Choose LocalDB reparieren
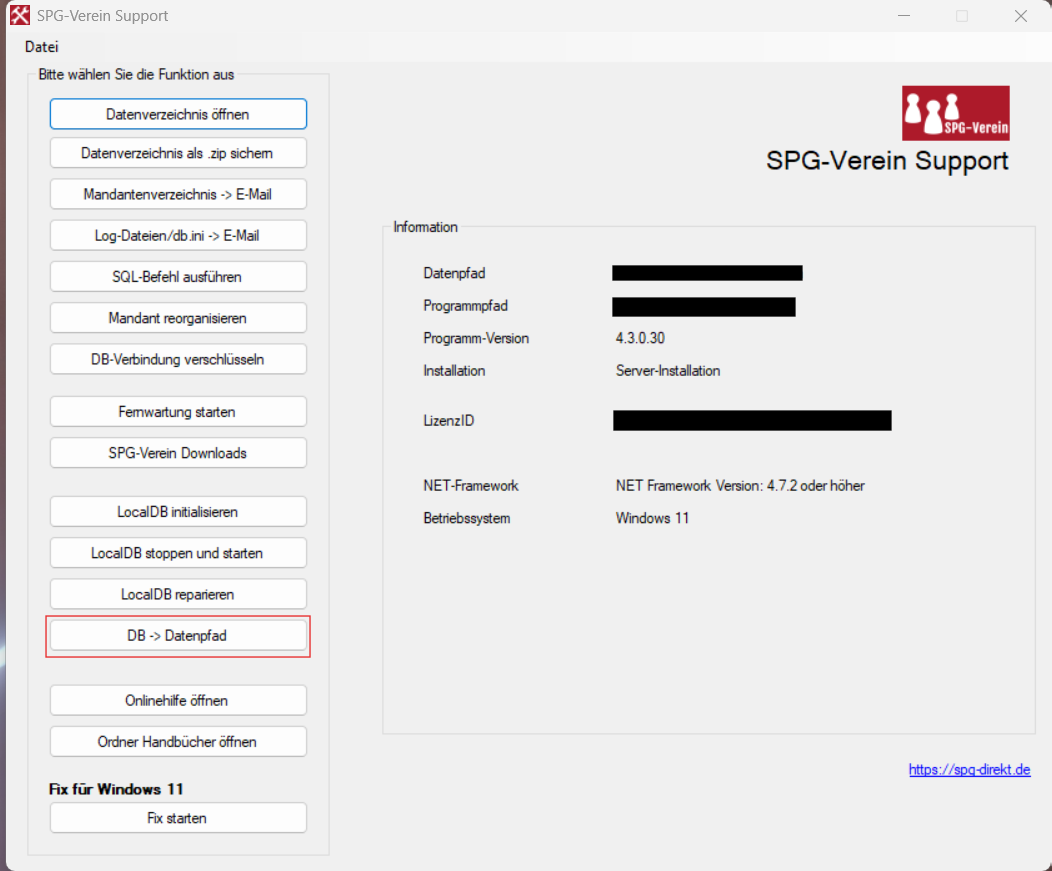Screen dimensions: 1052x871 pyautogui.click(x=178, y=594)
